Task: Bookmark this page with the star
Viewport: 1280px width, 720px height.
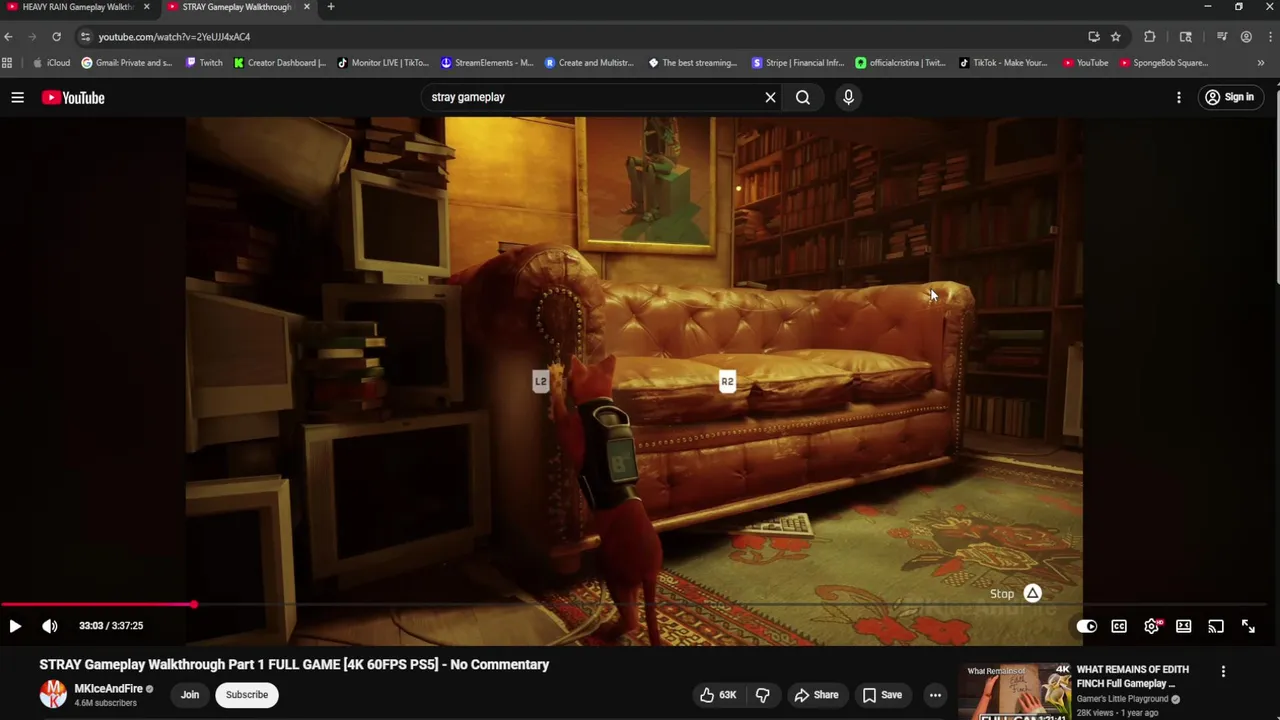Action: tap(1116, 37)
